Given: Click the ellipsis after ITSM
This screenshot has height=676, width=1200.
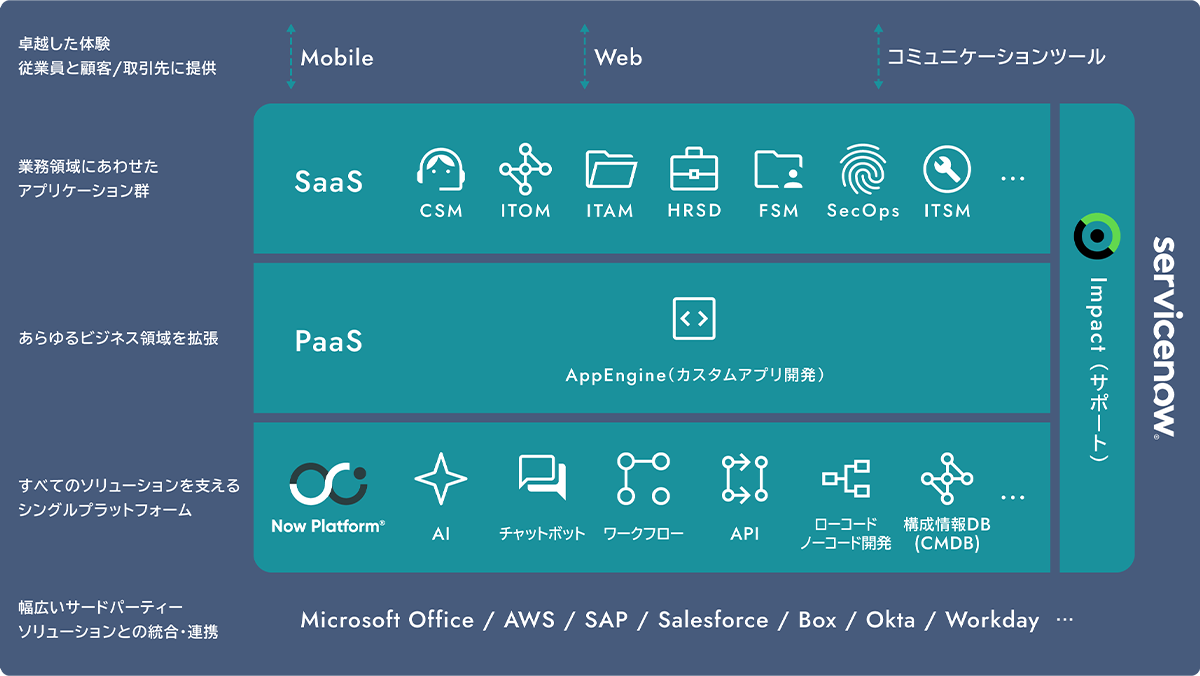Looking at the screenshot, I should point(1013,179).
